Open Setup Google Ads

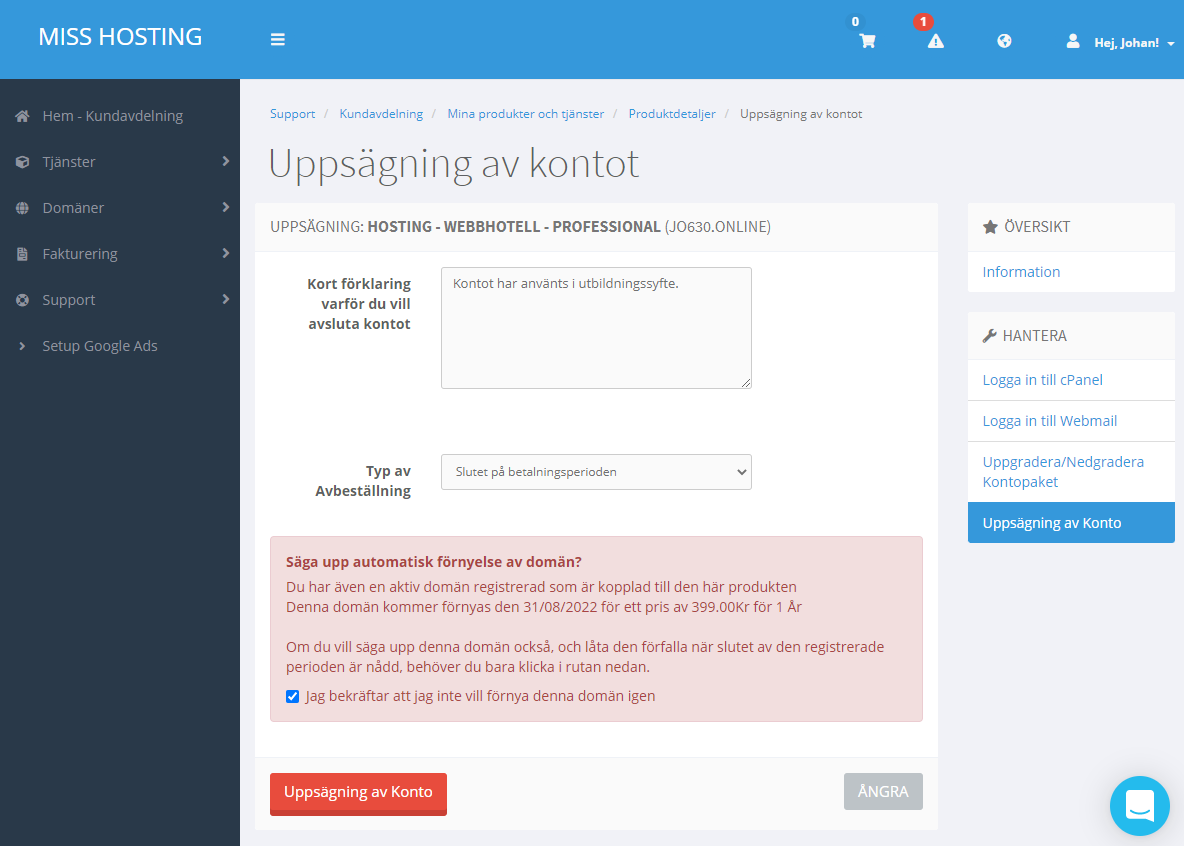click(100, 346)
